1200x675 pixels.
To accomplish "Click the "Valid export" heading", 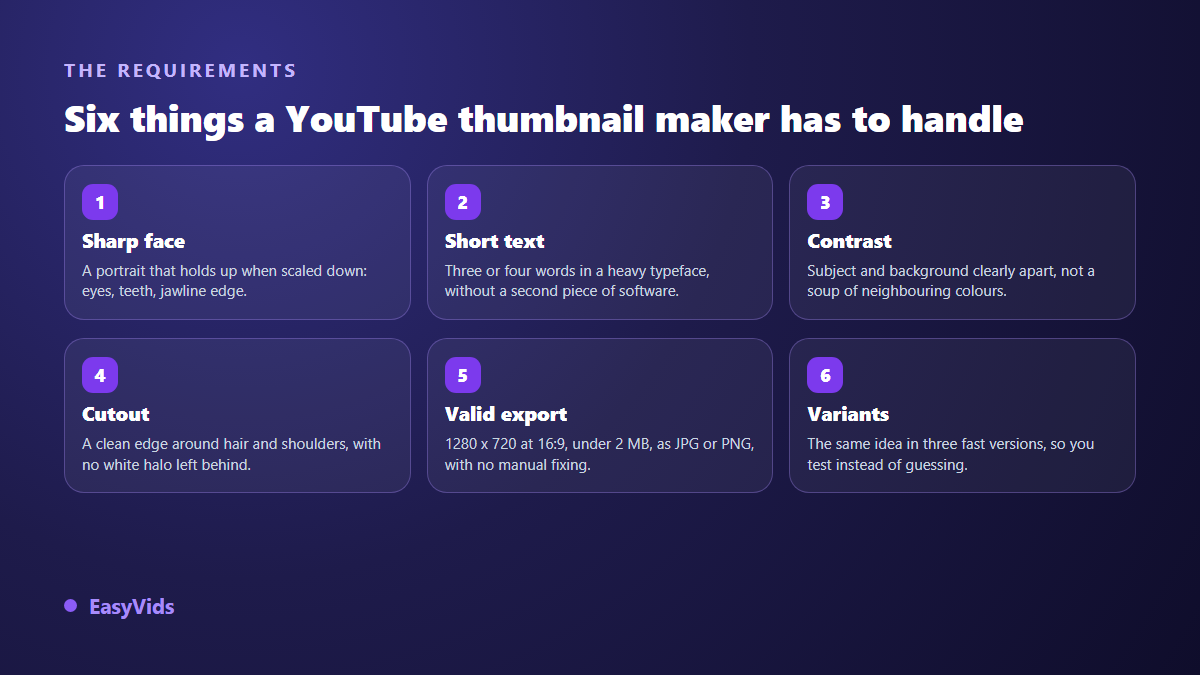I will pyautogui.click(x=505, y=414).
